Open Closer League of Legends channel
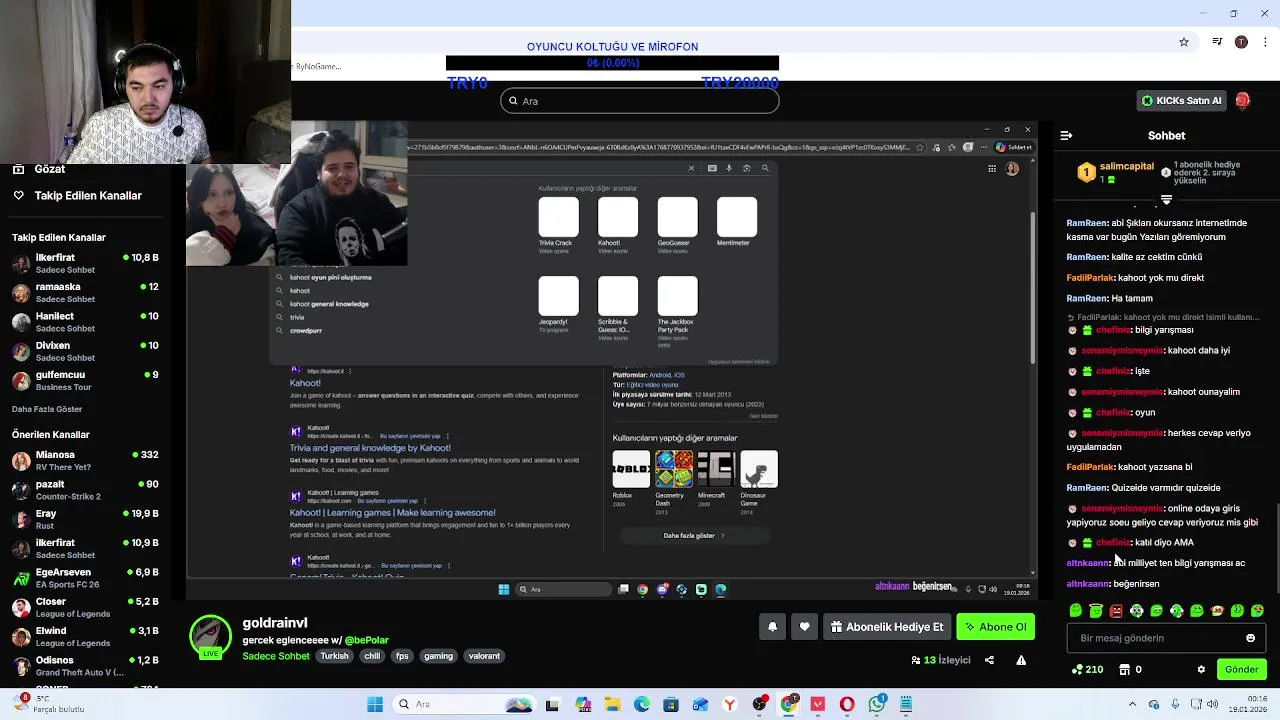 85,608
